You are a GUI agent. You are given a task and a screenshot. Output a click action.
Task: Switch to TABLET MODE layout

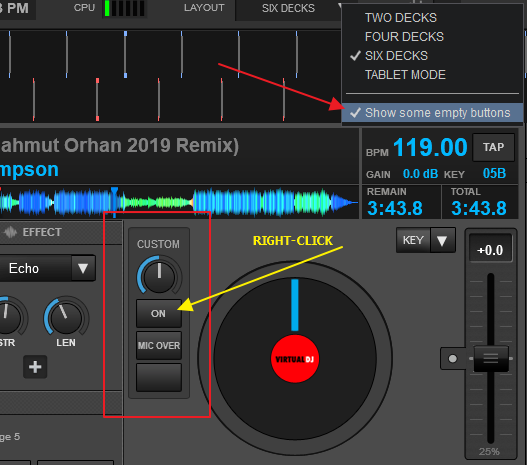(x=405, y=75)
